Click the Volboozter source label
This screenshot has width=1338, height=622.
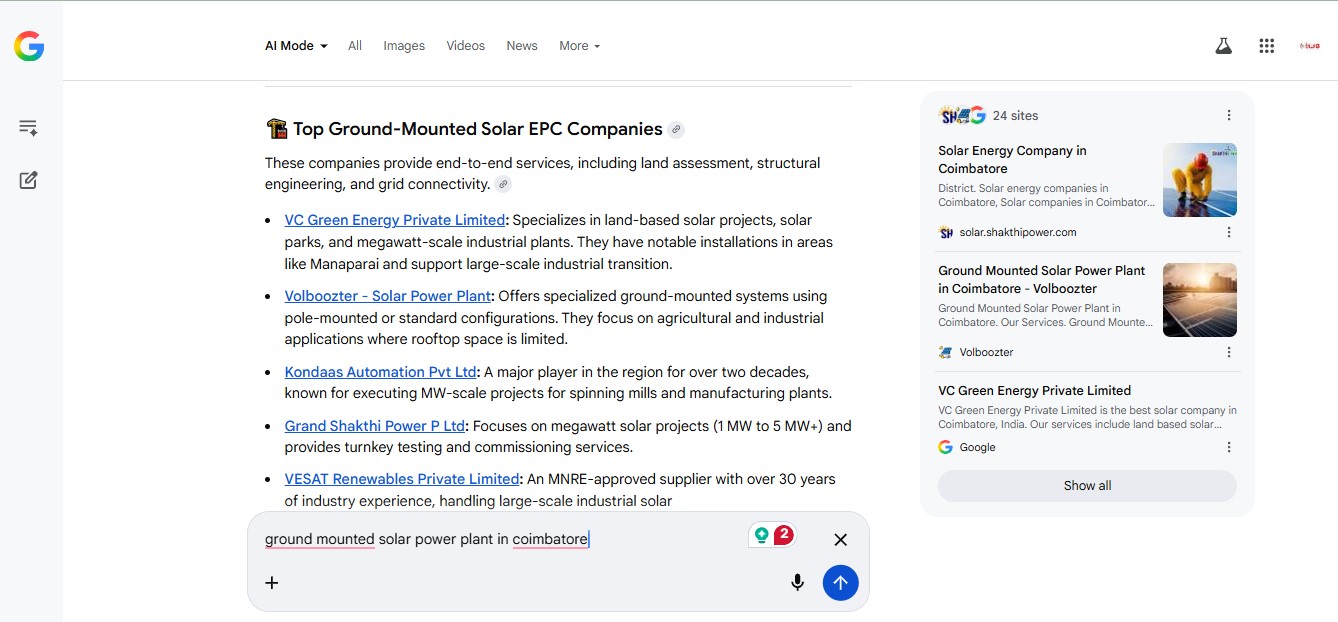986,352
